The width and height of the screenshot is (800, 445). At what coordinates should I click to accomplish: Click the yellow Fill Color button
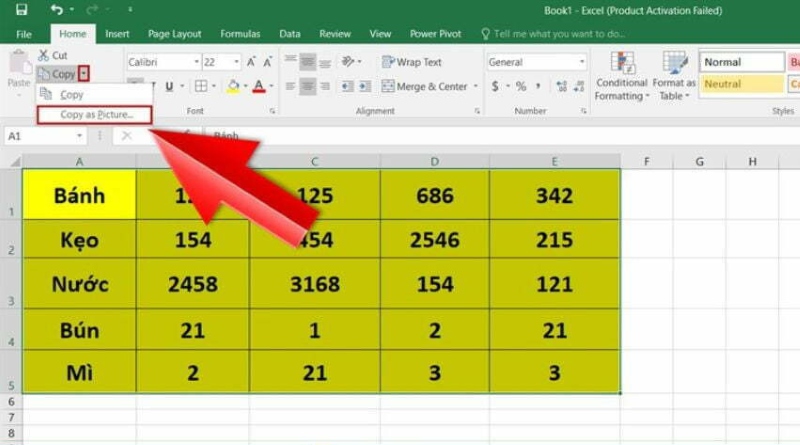(x=231, y=87)
